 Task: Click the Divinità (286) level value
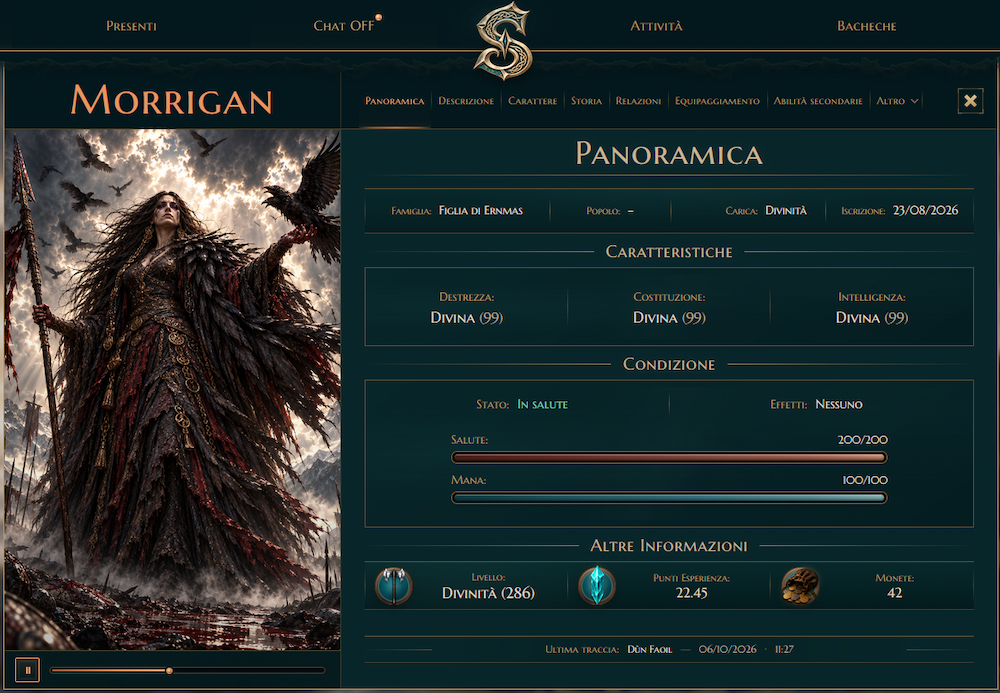(489, 593)
